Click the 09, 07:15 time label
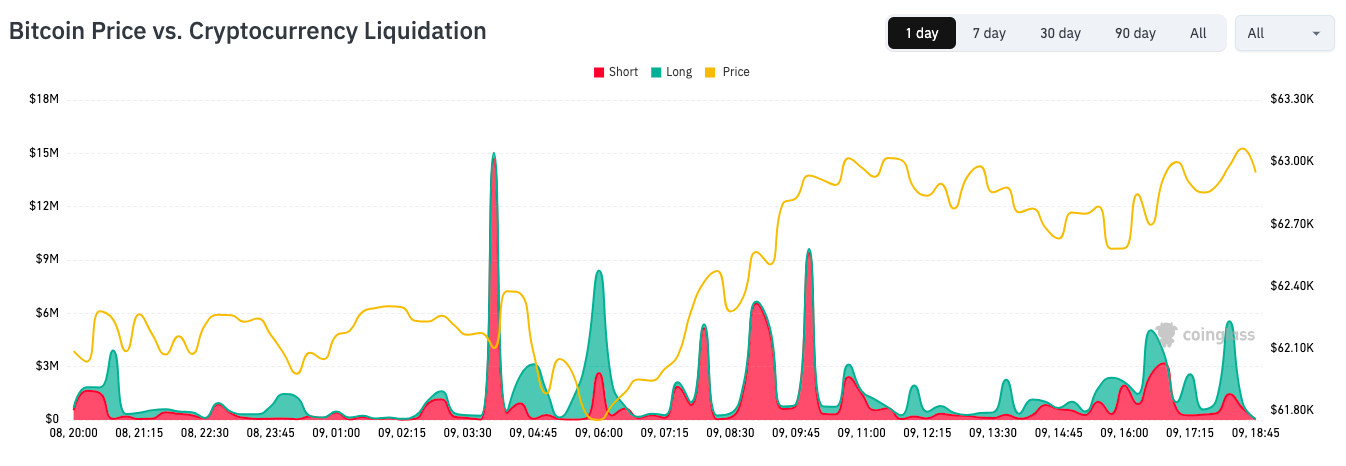 click(664, 433)
